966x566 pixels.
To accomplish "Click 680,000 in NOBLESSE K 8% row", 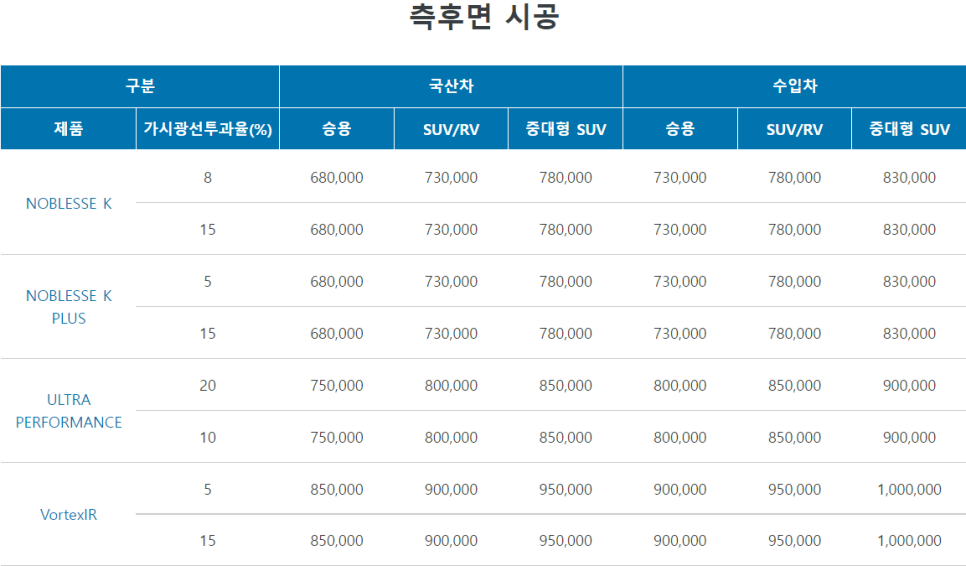I will pyautogui.click(x=337, y=178).
